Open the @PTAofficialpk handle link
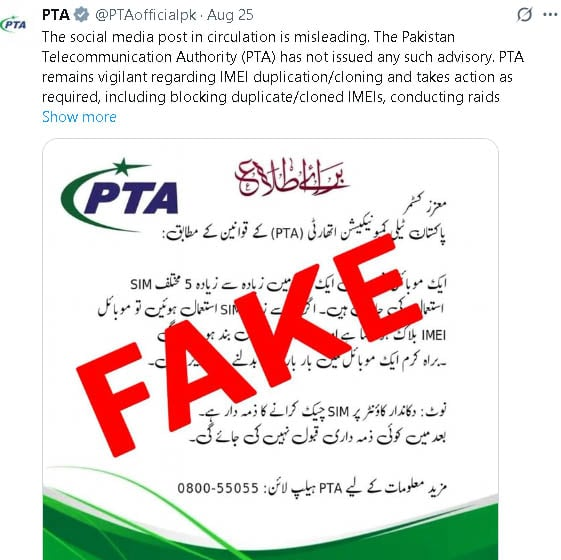561x560 pixels. point(146,15)
